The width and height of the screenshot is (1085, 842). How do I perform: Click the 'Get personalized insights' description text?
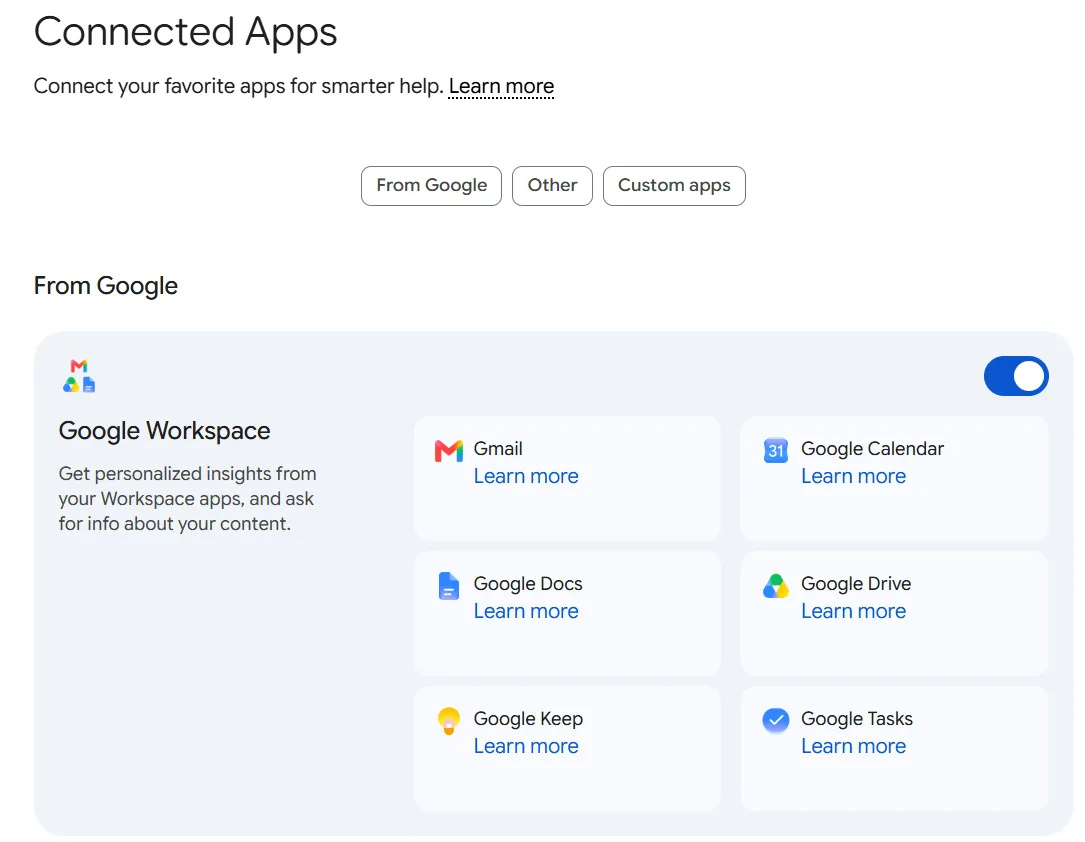pos(188,499)
